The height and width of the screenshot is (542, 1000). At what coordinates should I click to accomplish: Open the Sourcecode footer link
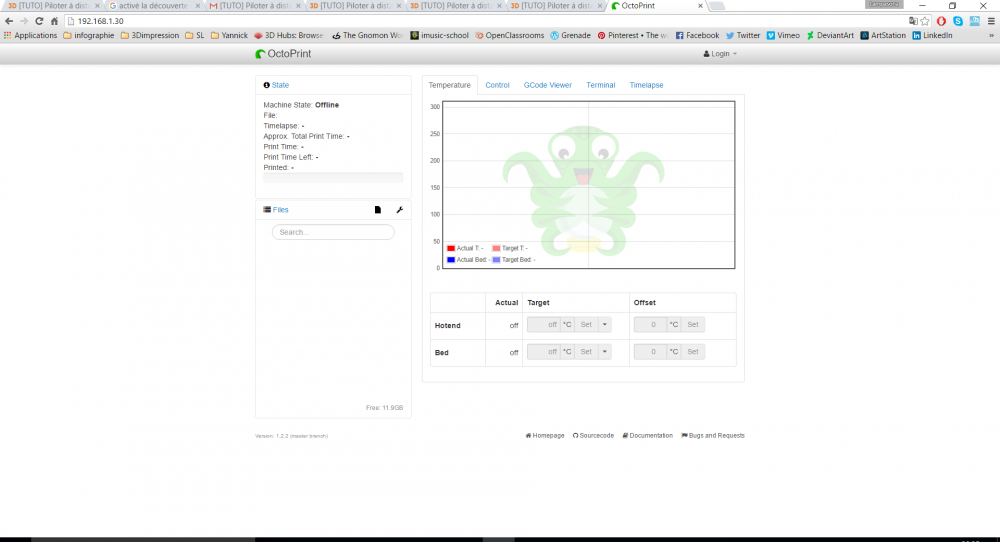[593, 436]
